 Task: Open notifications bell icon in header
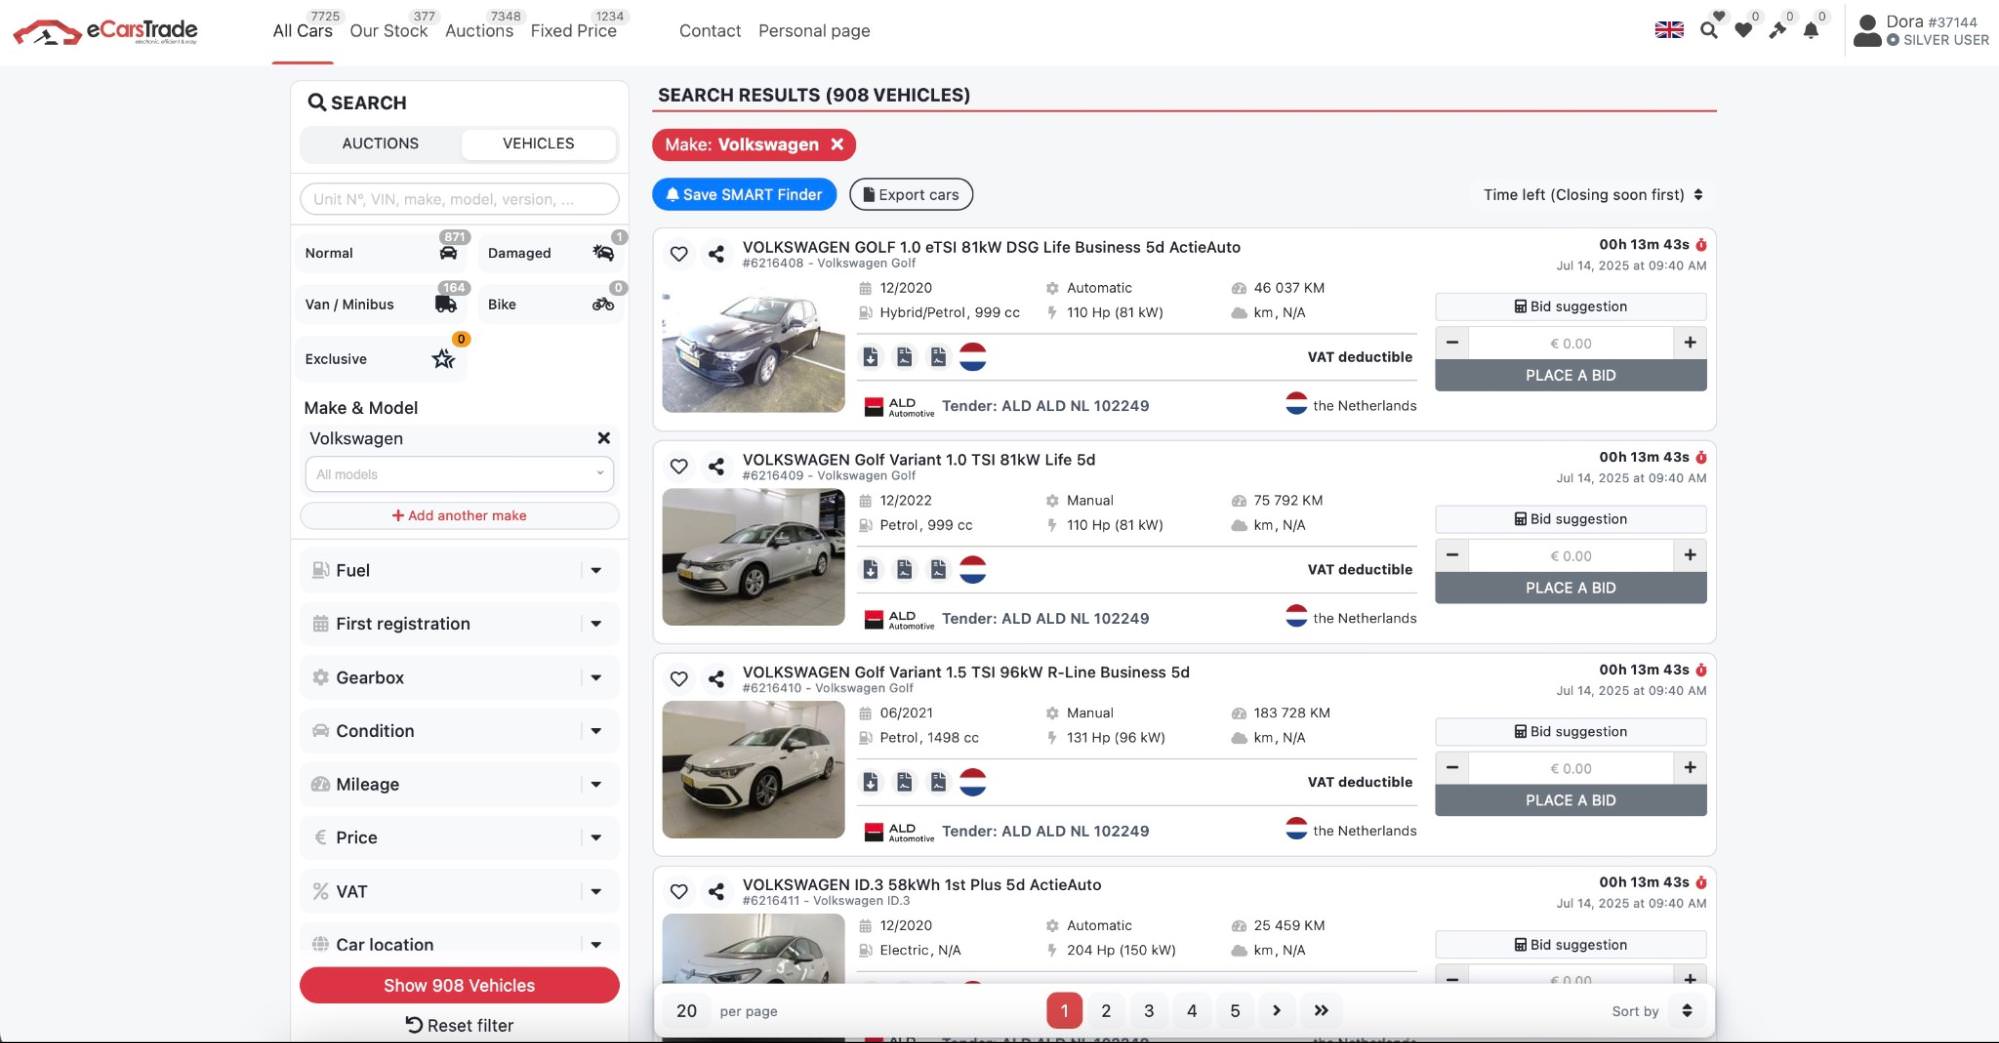click(x=1811, y=30)
